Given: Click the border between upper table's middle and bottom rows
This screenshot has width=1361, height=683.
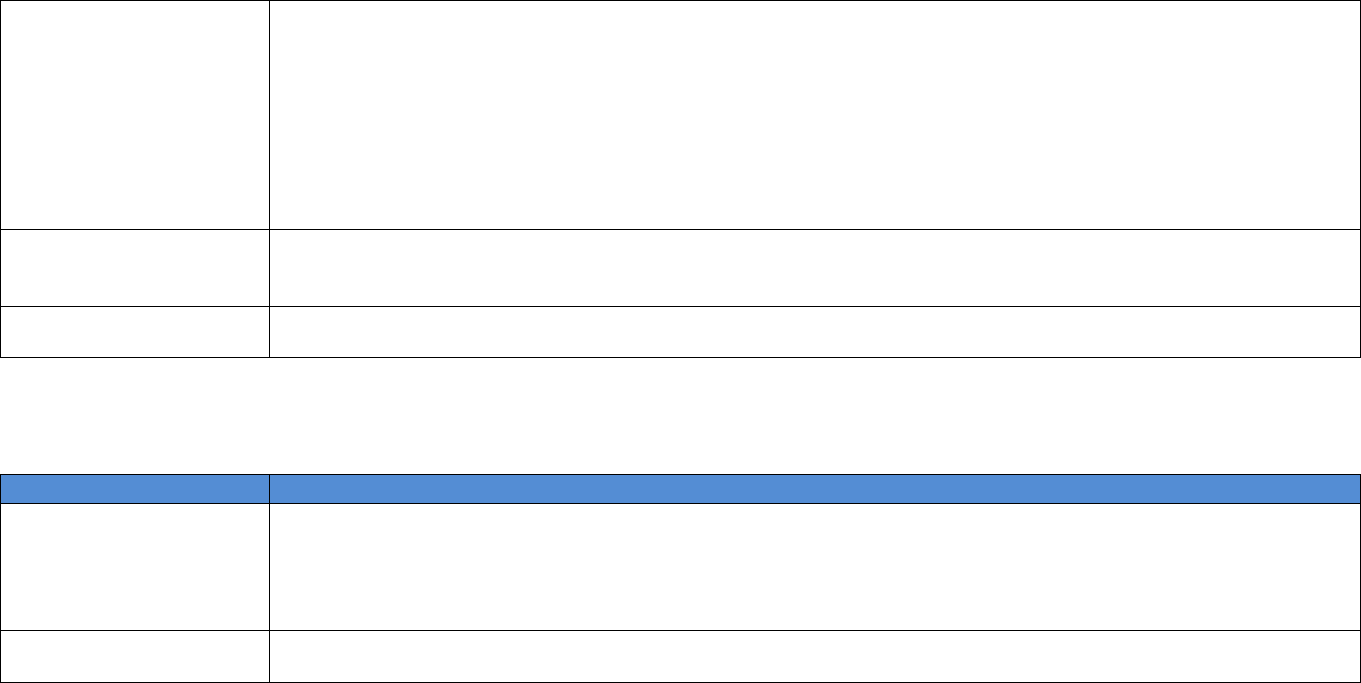Looking at the screenshot, I should [680, 306].
